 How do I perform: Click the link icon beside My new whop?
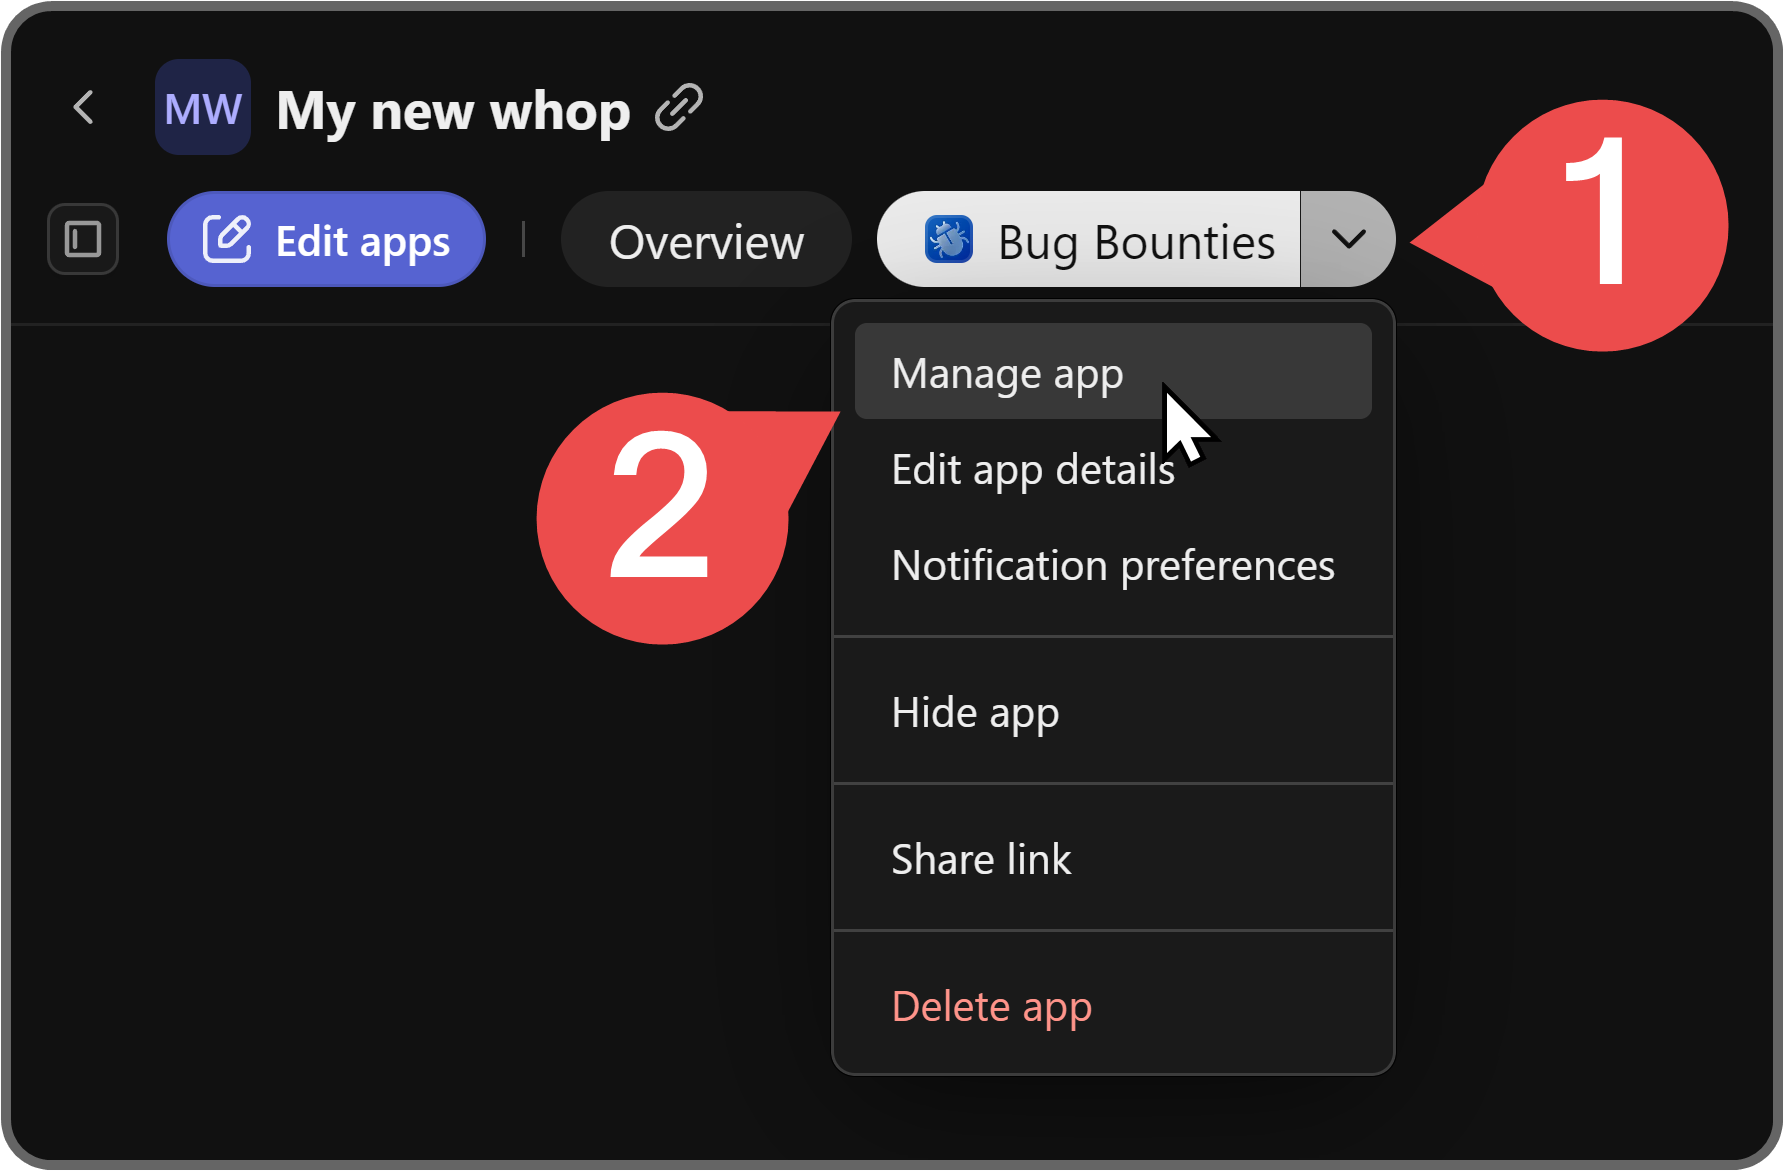click(680, 106)
